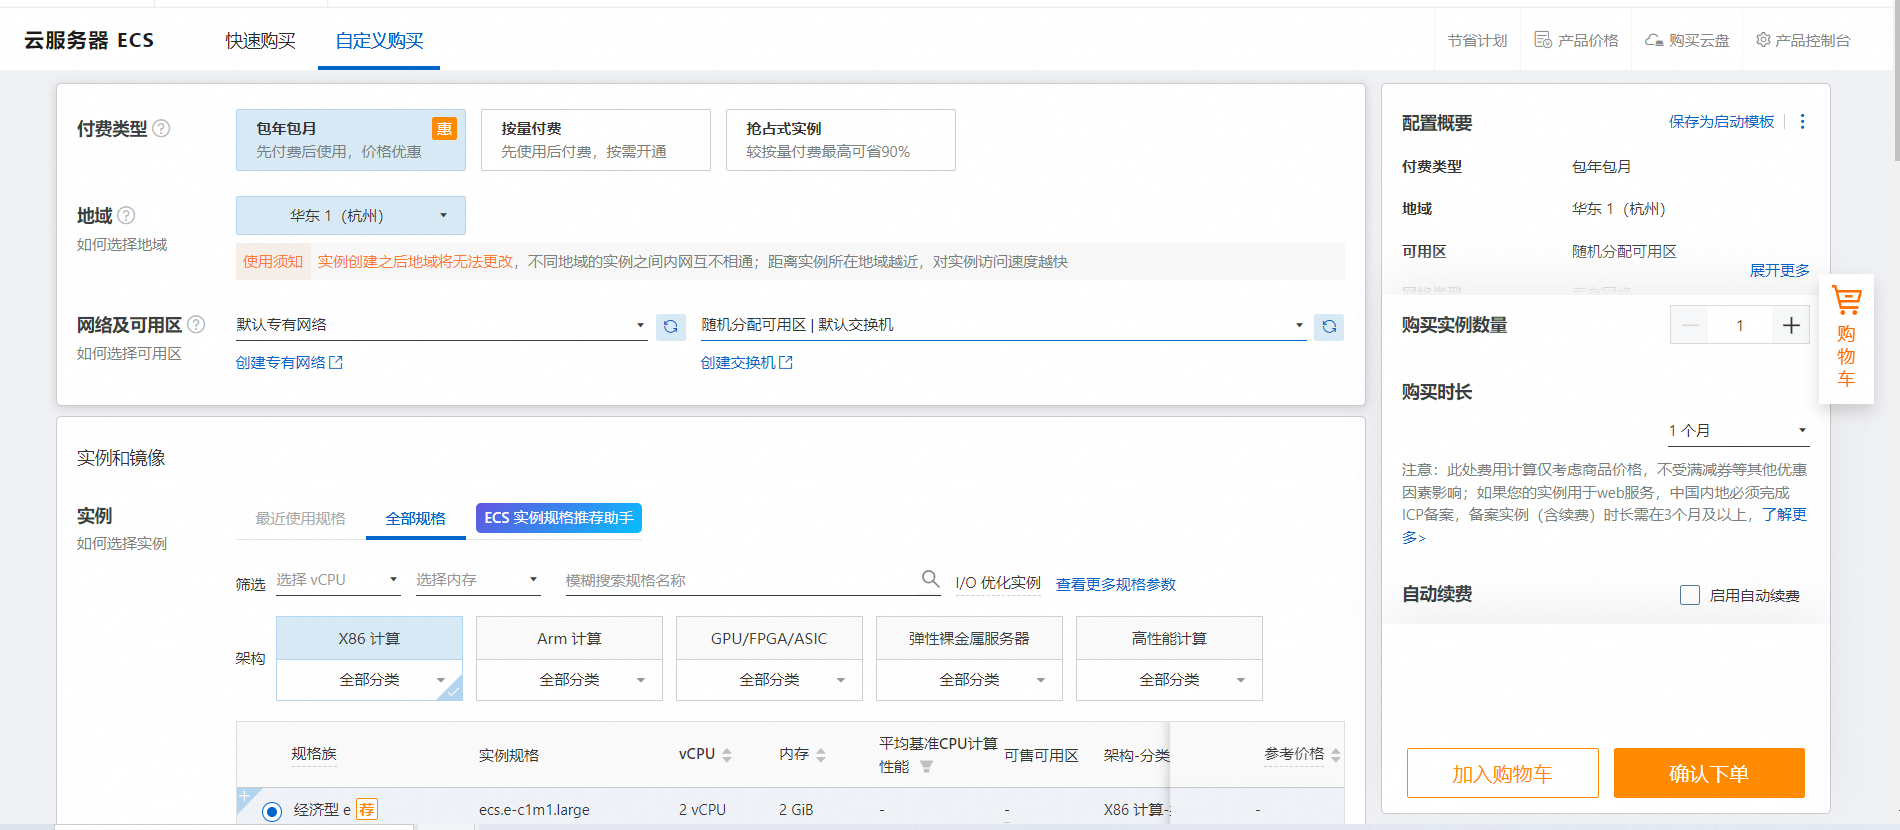Image resolution: width=1900 pixels, height=830 pixels.
Task: Increase instance quantity with plus button
Action: coord(1791,325)
